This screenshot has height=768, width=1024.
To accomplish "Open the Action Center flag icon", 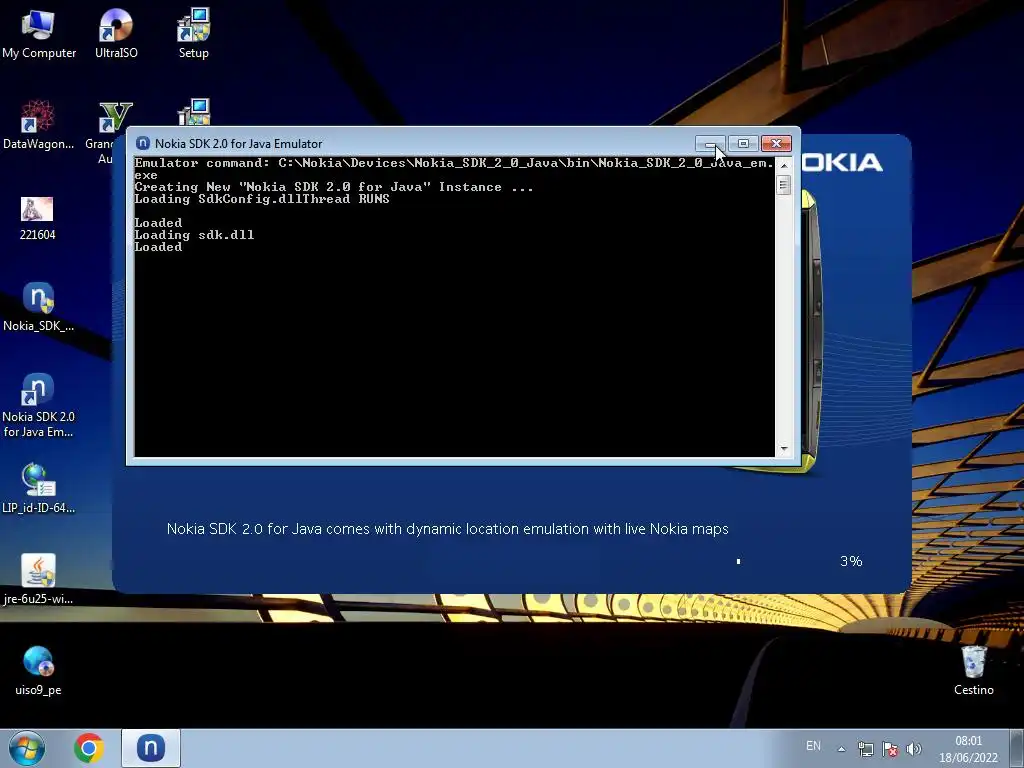I will point(889,749).
